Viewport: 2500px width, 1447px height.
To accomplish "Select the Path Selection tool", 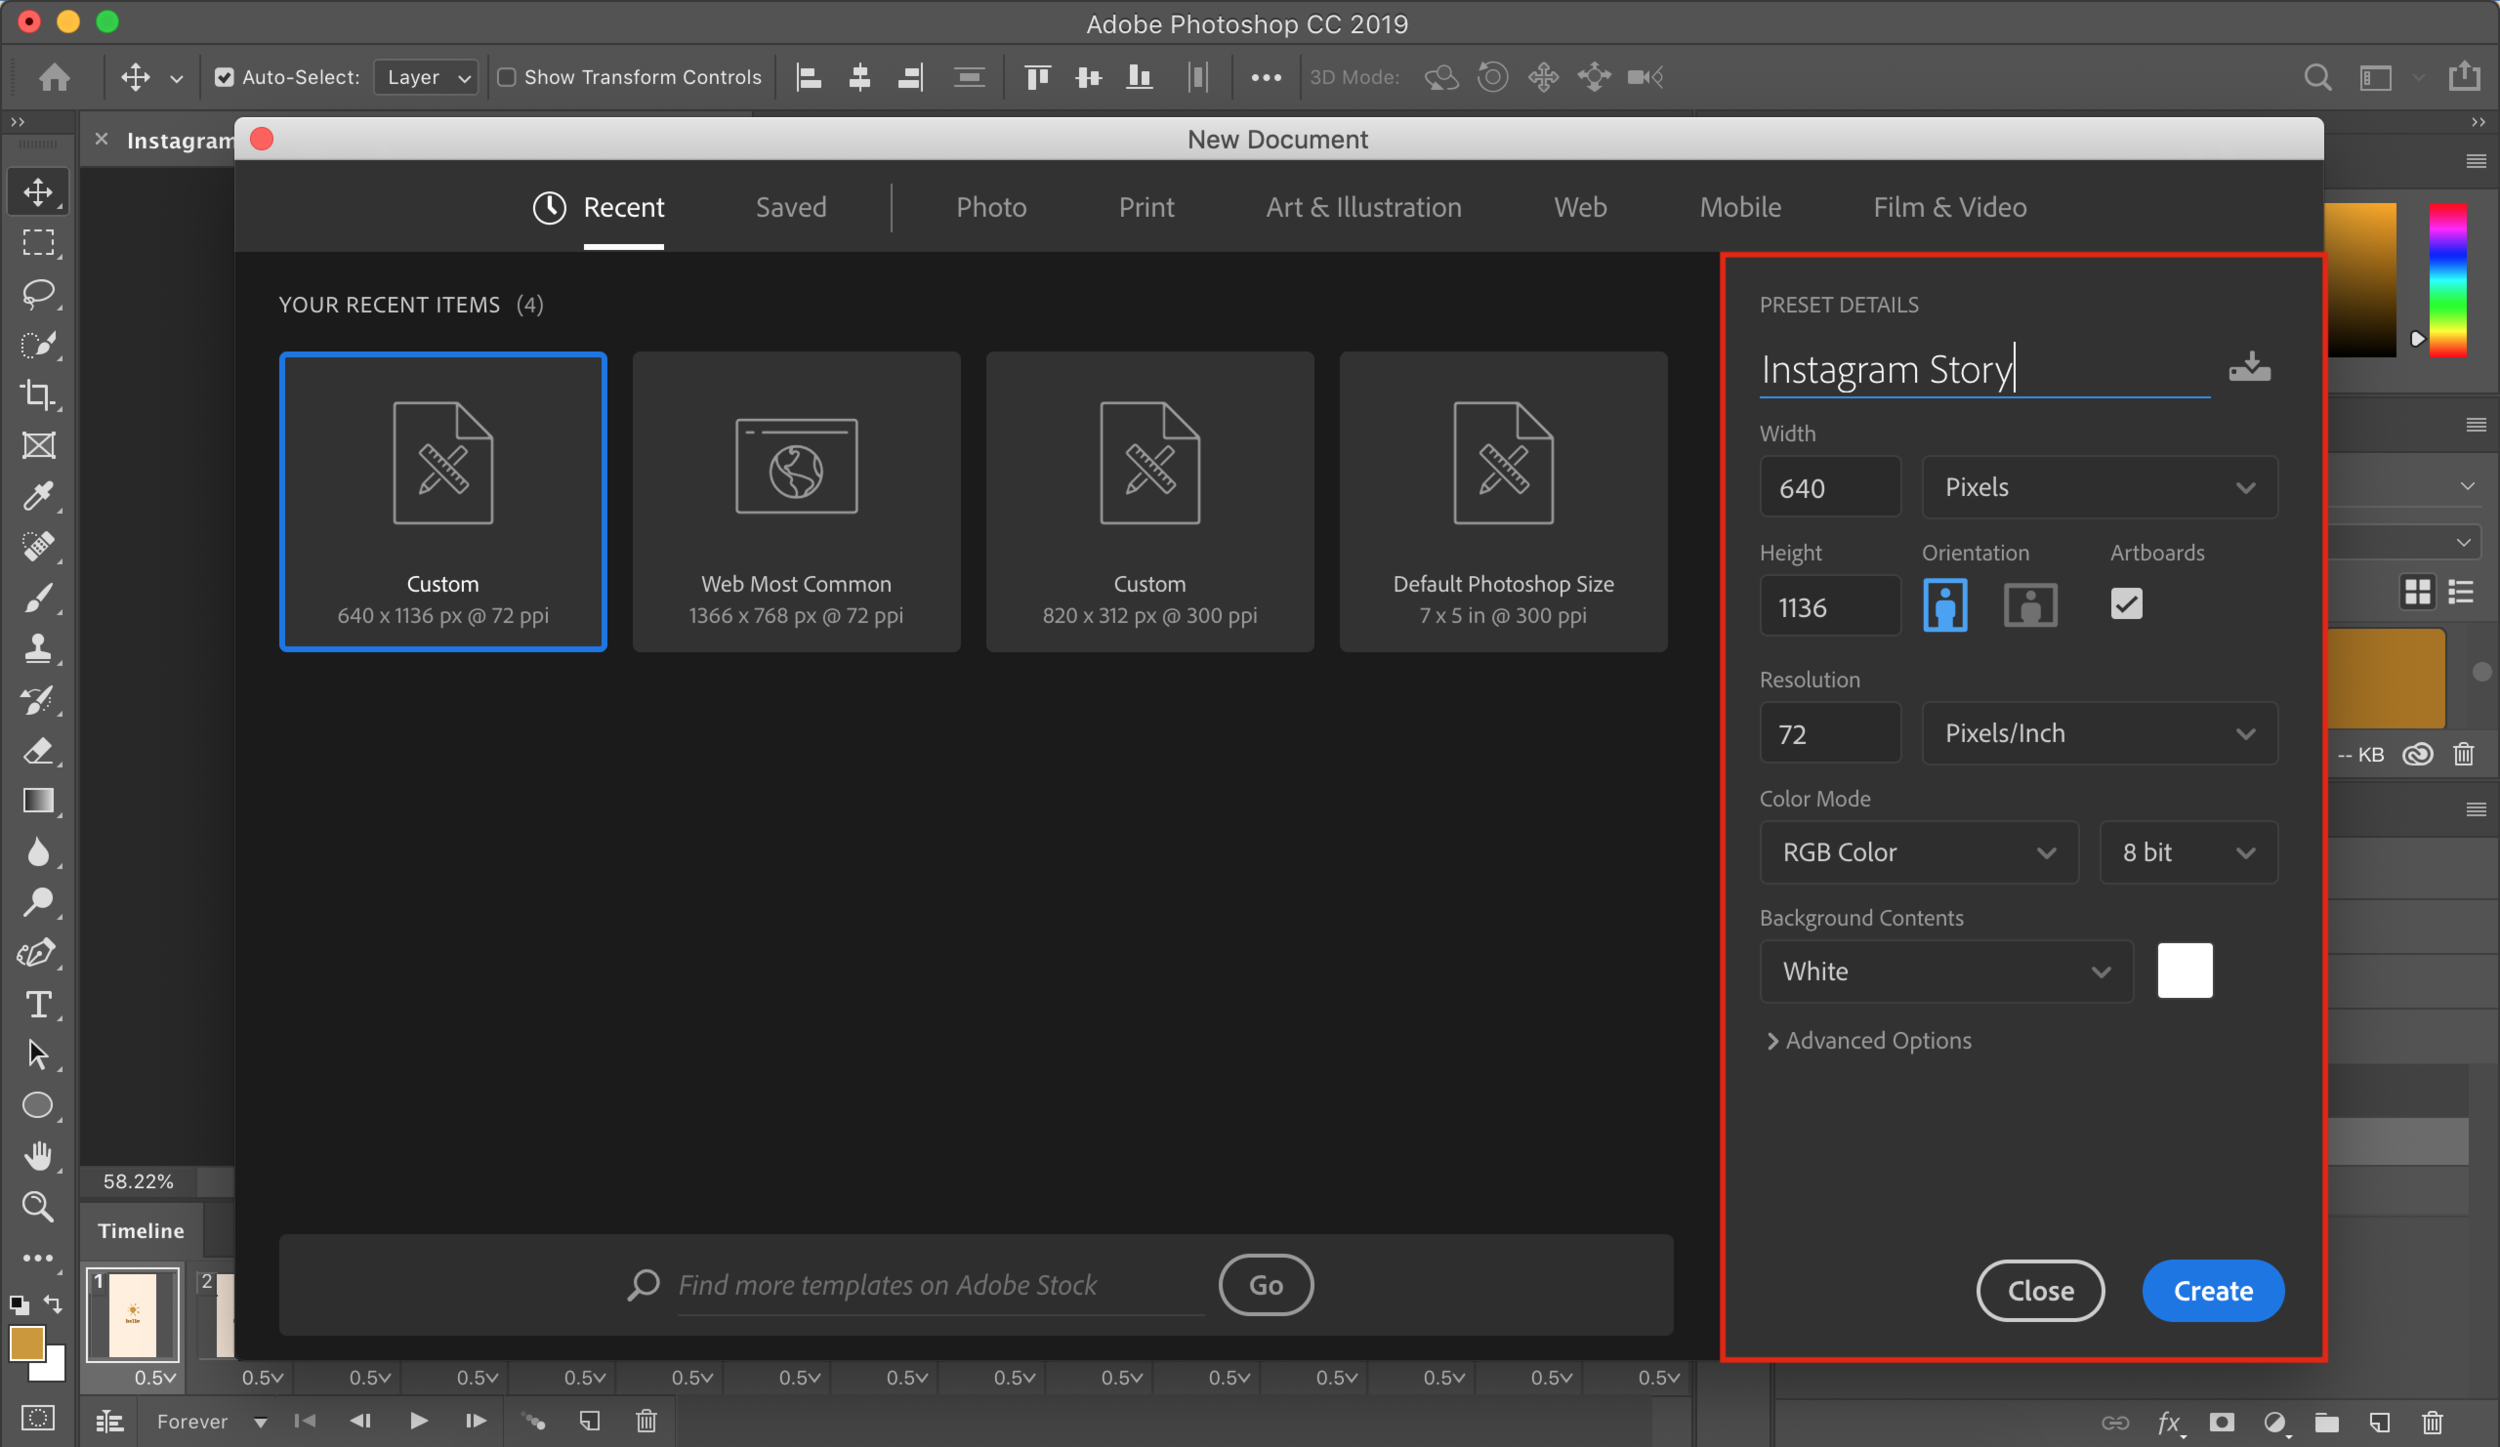I will coord(38,1055).
